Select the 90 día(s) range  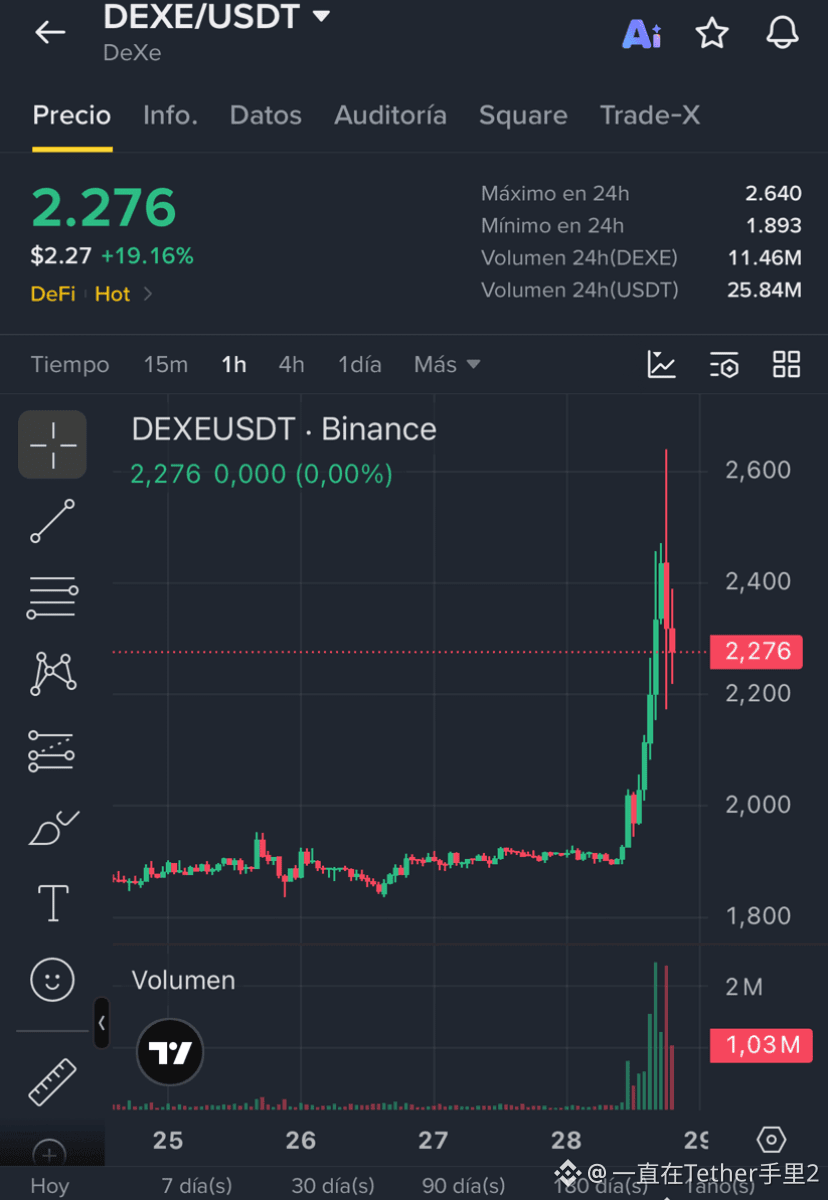[463, 1186]
